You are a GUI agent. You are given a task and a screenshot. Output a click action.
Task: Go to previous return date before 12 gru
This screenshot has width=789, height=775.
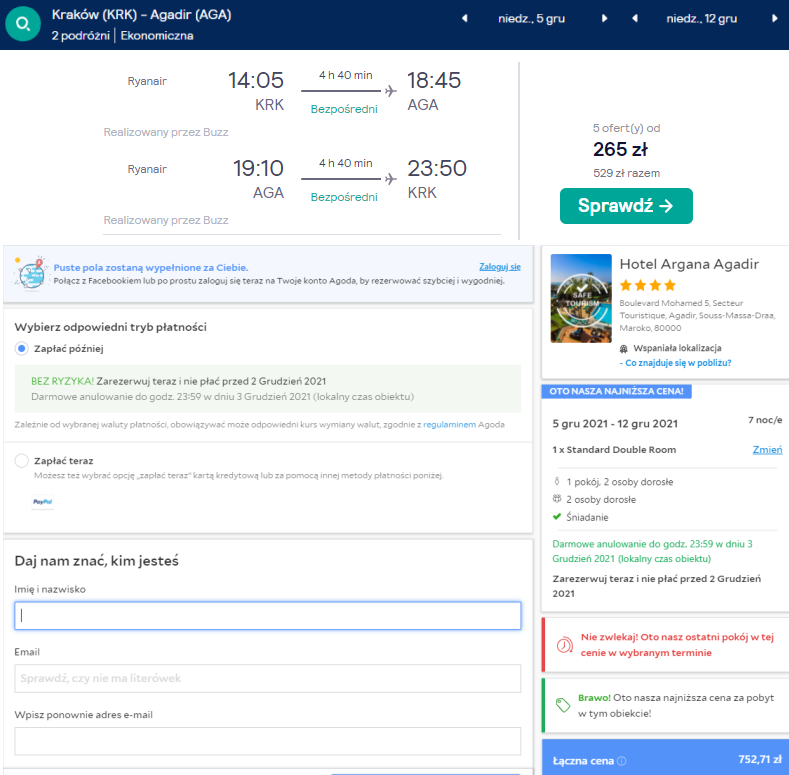pos(635,19)
